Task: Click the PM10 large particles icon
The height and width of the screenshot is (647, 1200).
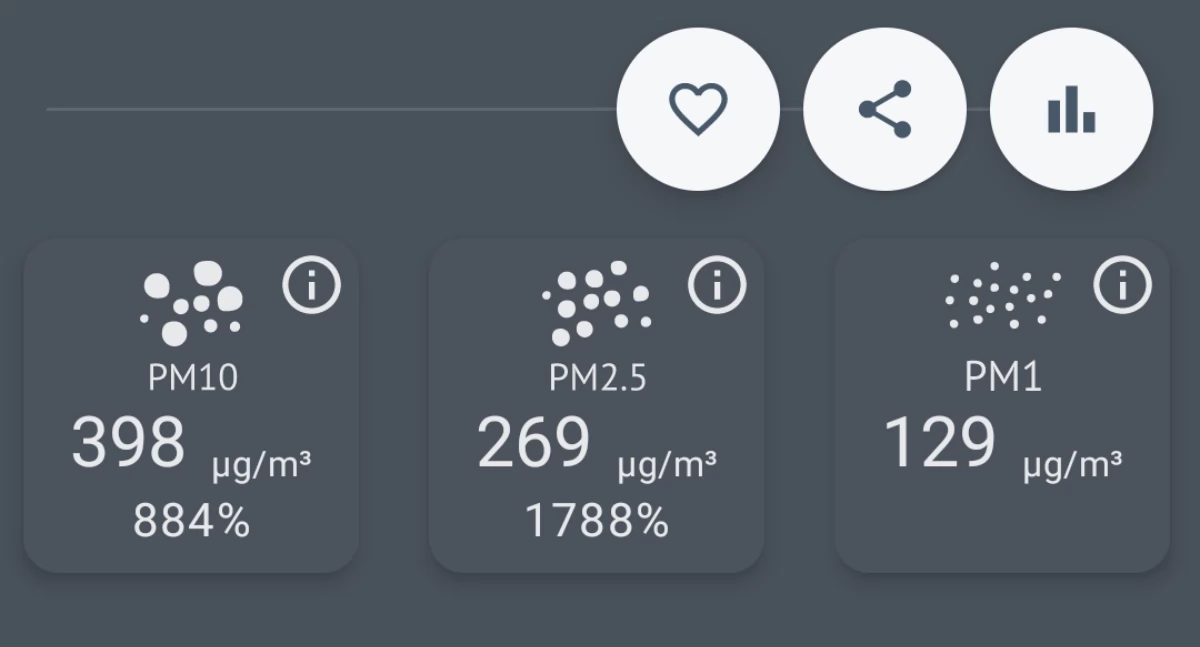Action: click(192, 302)
